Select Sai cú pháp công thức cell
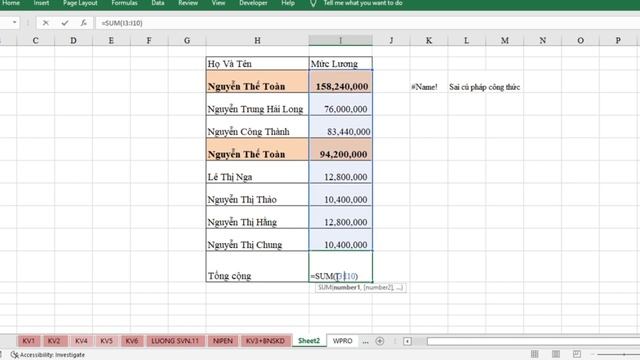Image resolution: width=640 pixels, height=360 pixels. pos(484,87)
